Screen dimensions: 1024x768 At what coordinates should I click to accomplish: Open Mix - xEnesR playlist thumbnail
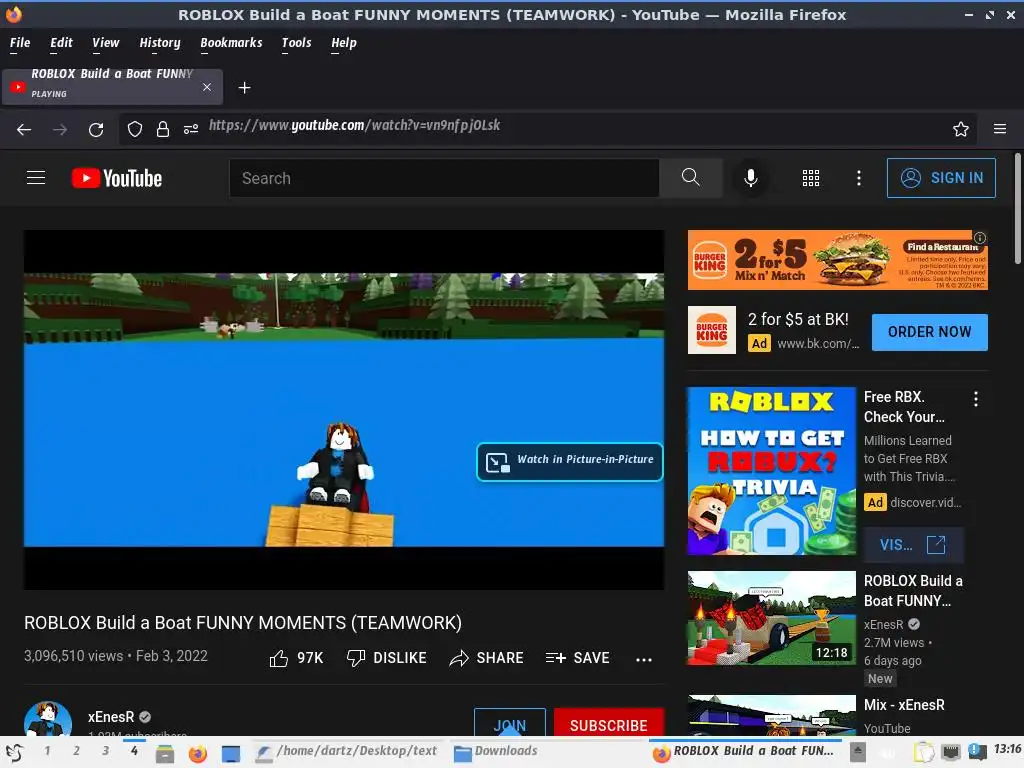tap(771, 715)
